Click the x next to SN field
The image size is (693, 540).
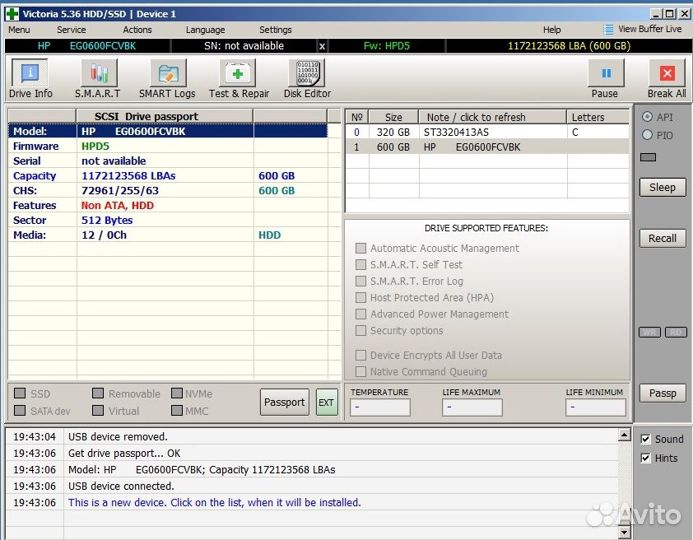322,46
